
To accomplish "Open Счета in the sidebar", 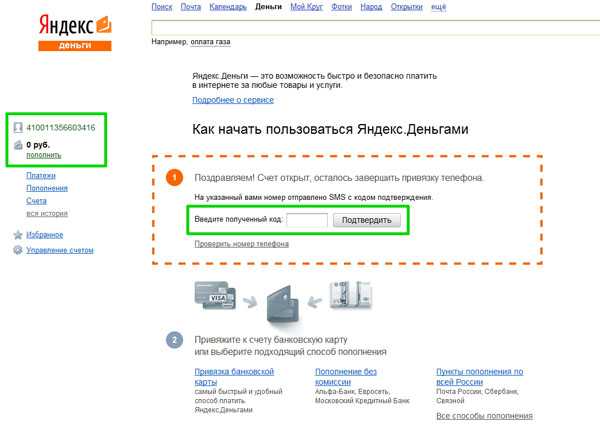I will (x=36, y=201).
